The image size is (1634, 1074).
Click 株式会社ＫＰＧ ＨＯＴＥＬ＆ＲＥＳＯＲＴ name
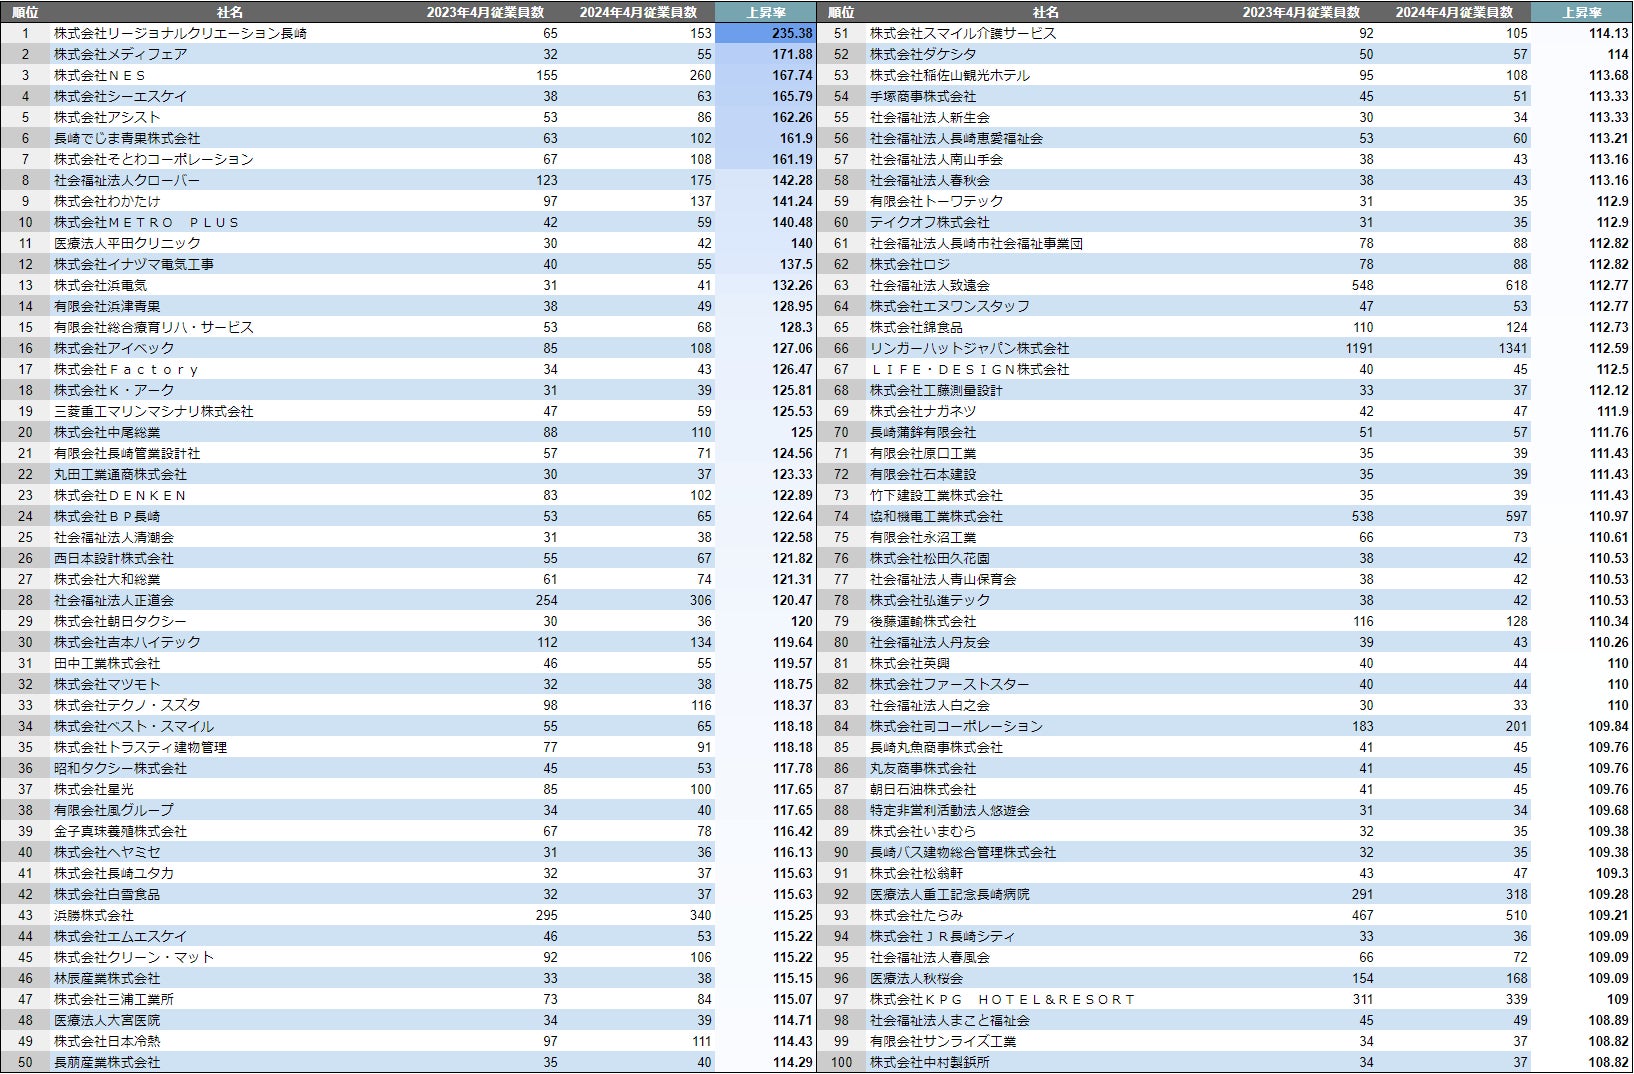1003,999
